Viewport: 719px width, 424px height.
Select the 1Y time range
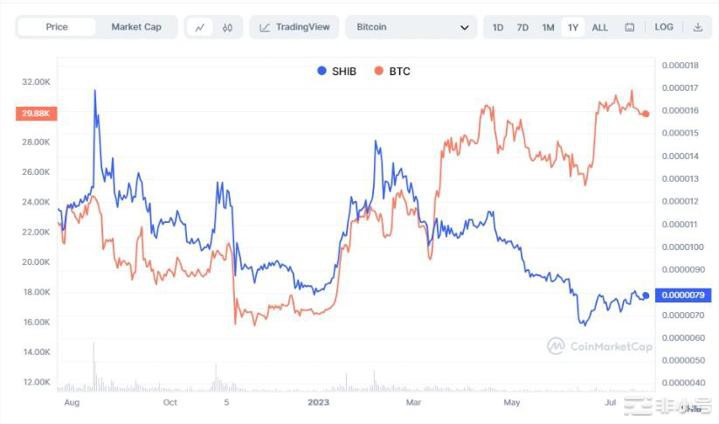tap(573, 27)
